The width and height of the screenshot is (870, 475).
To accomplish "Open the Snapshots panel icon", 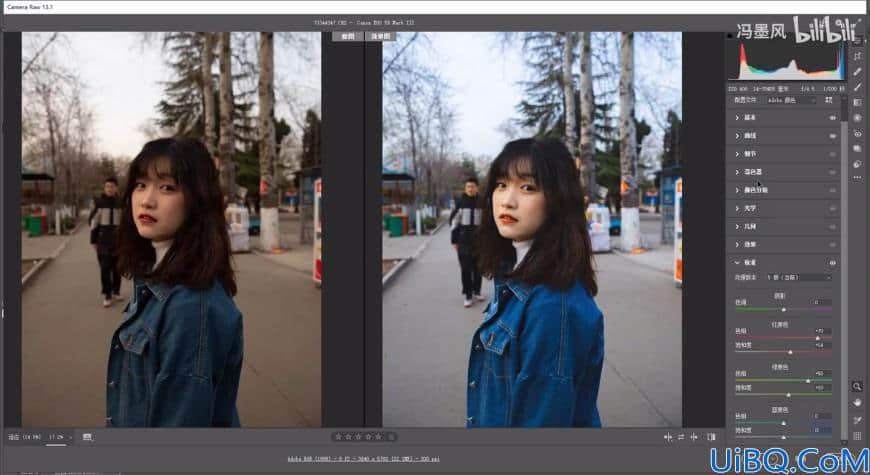I will point(857,149).
